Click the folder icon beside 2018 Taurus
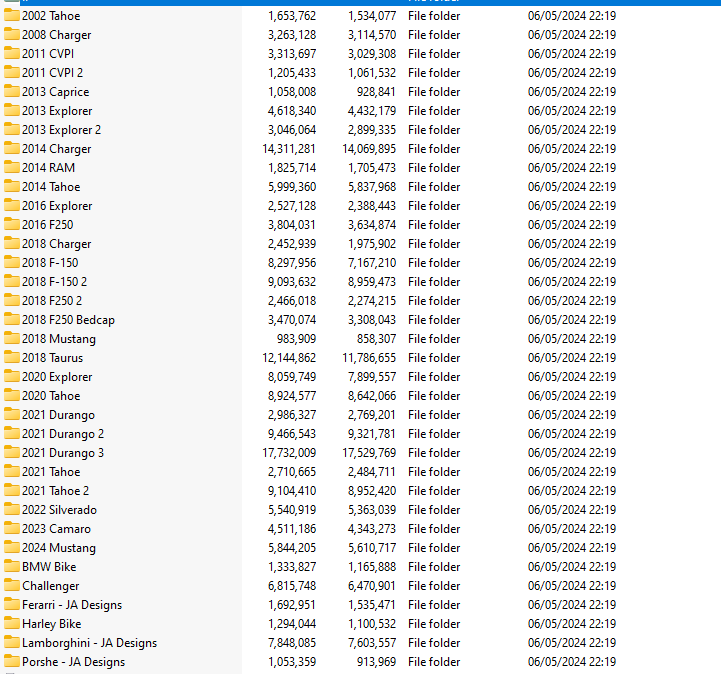This screenshot has width=721, height=674. click(x=11, y=358)
